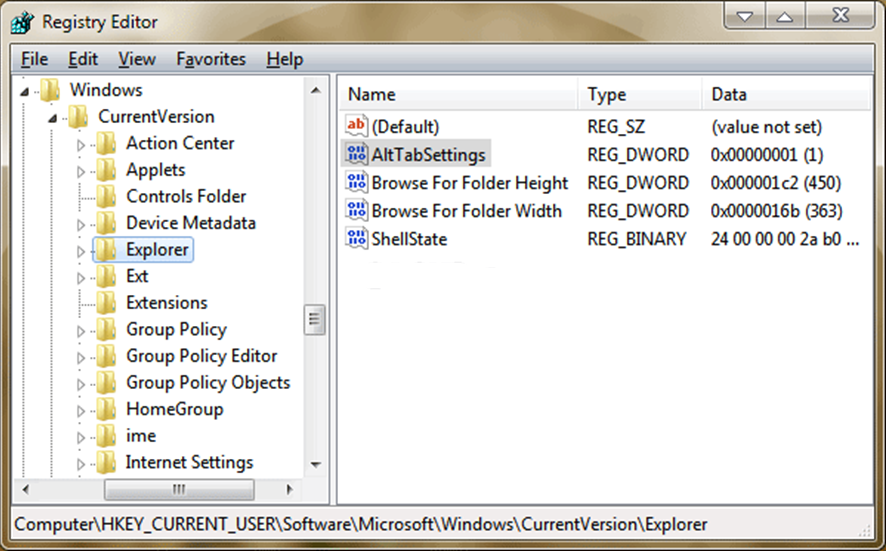The image size is (887, 553).
Task: Open the View menu
Action: click(x=137, y=59)
